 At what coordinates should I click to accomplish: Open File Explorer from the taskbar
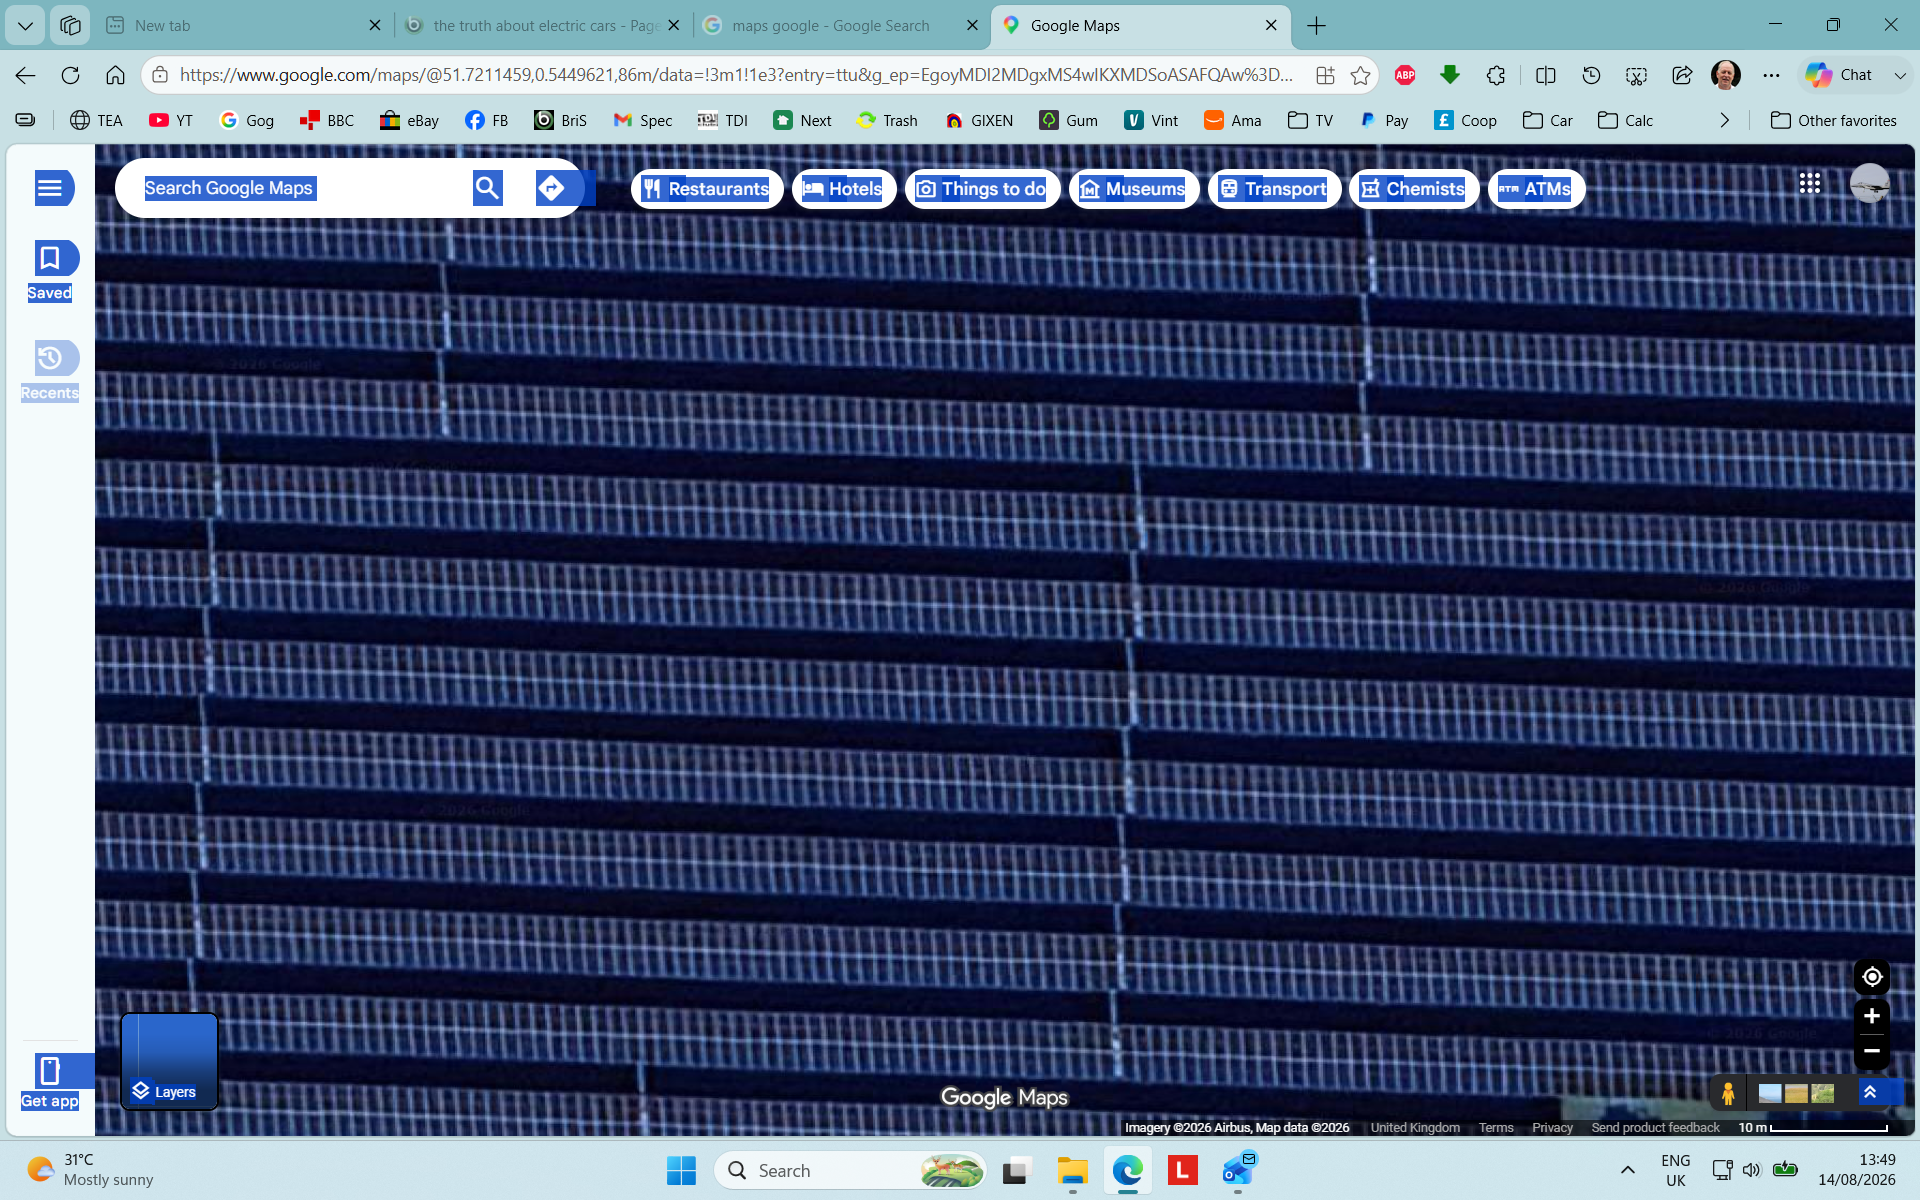click(1072, 1170)
